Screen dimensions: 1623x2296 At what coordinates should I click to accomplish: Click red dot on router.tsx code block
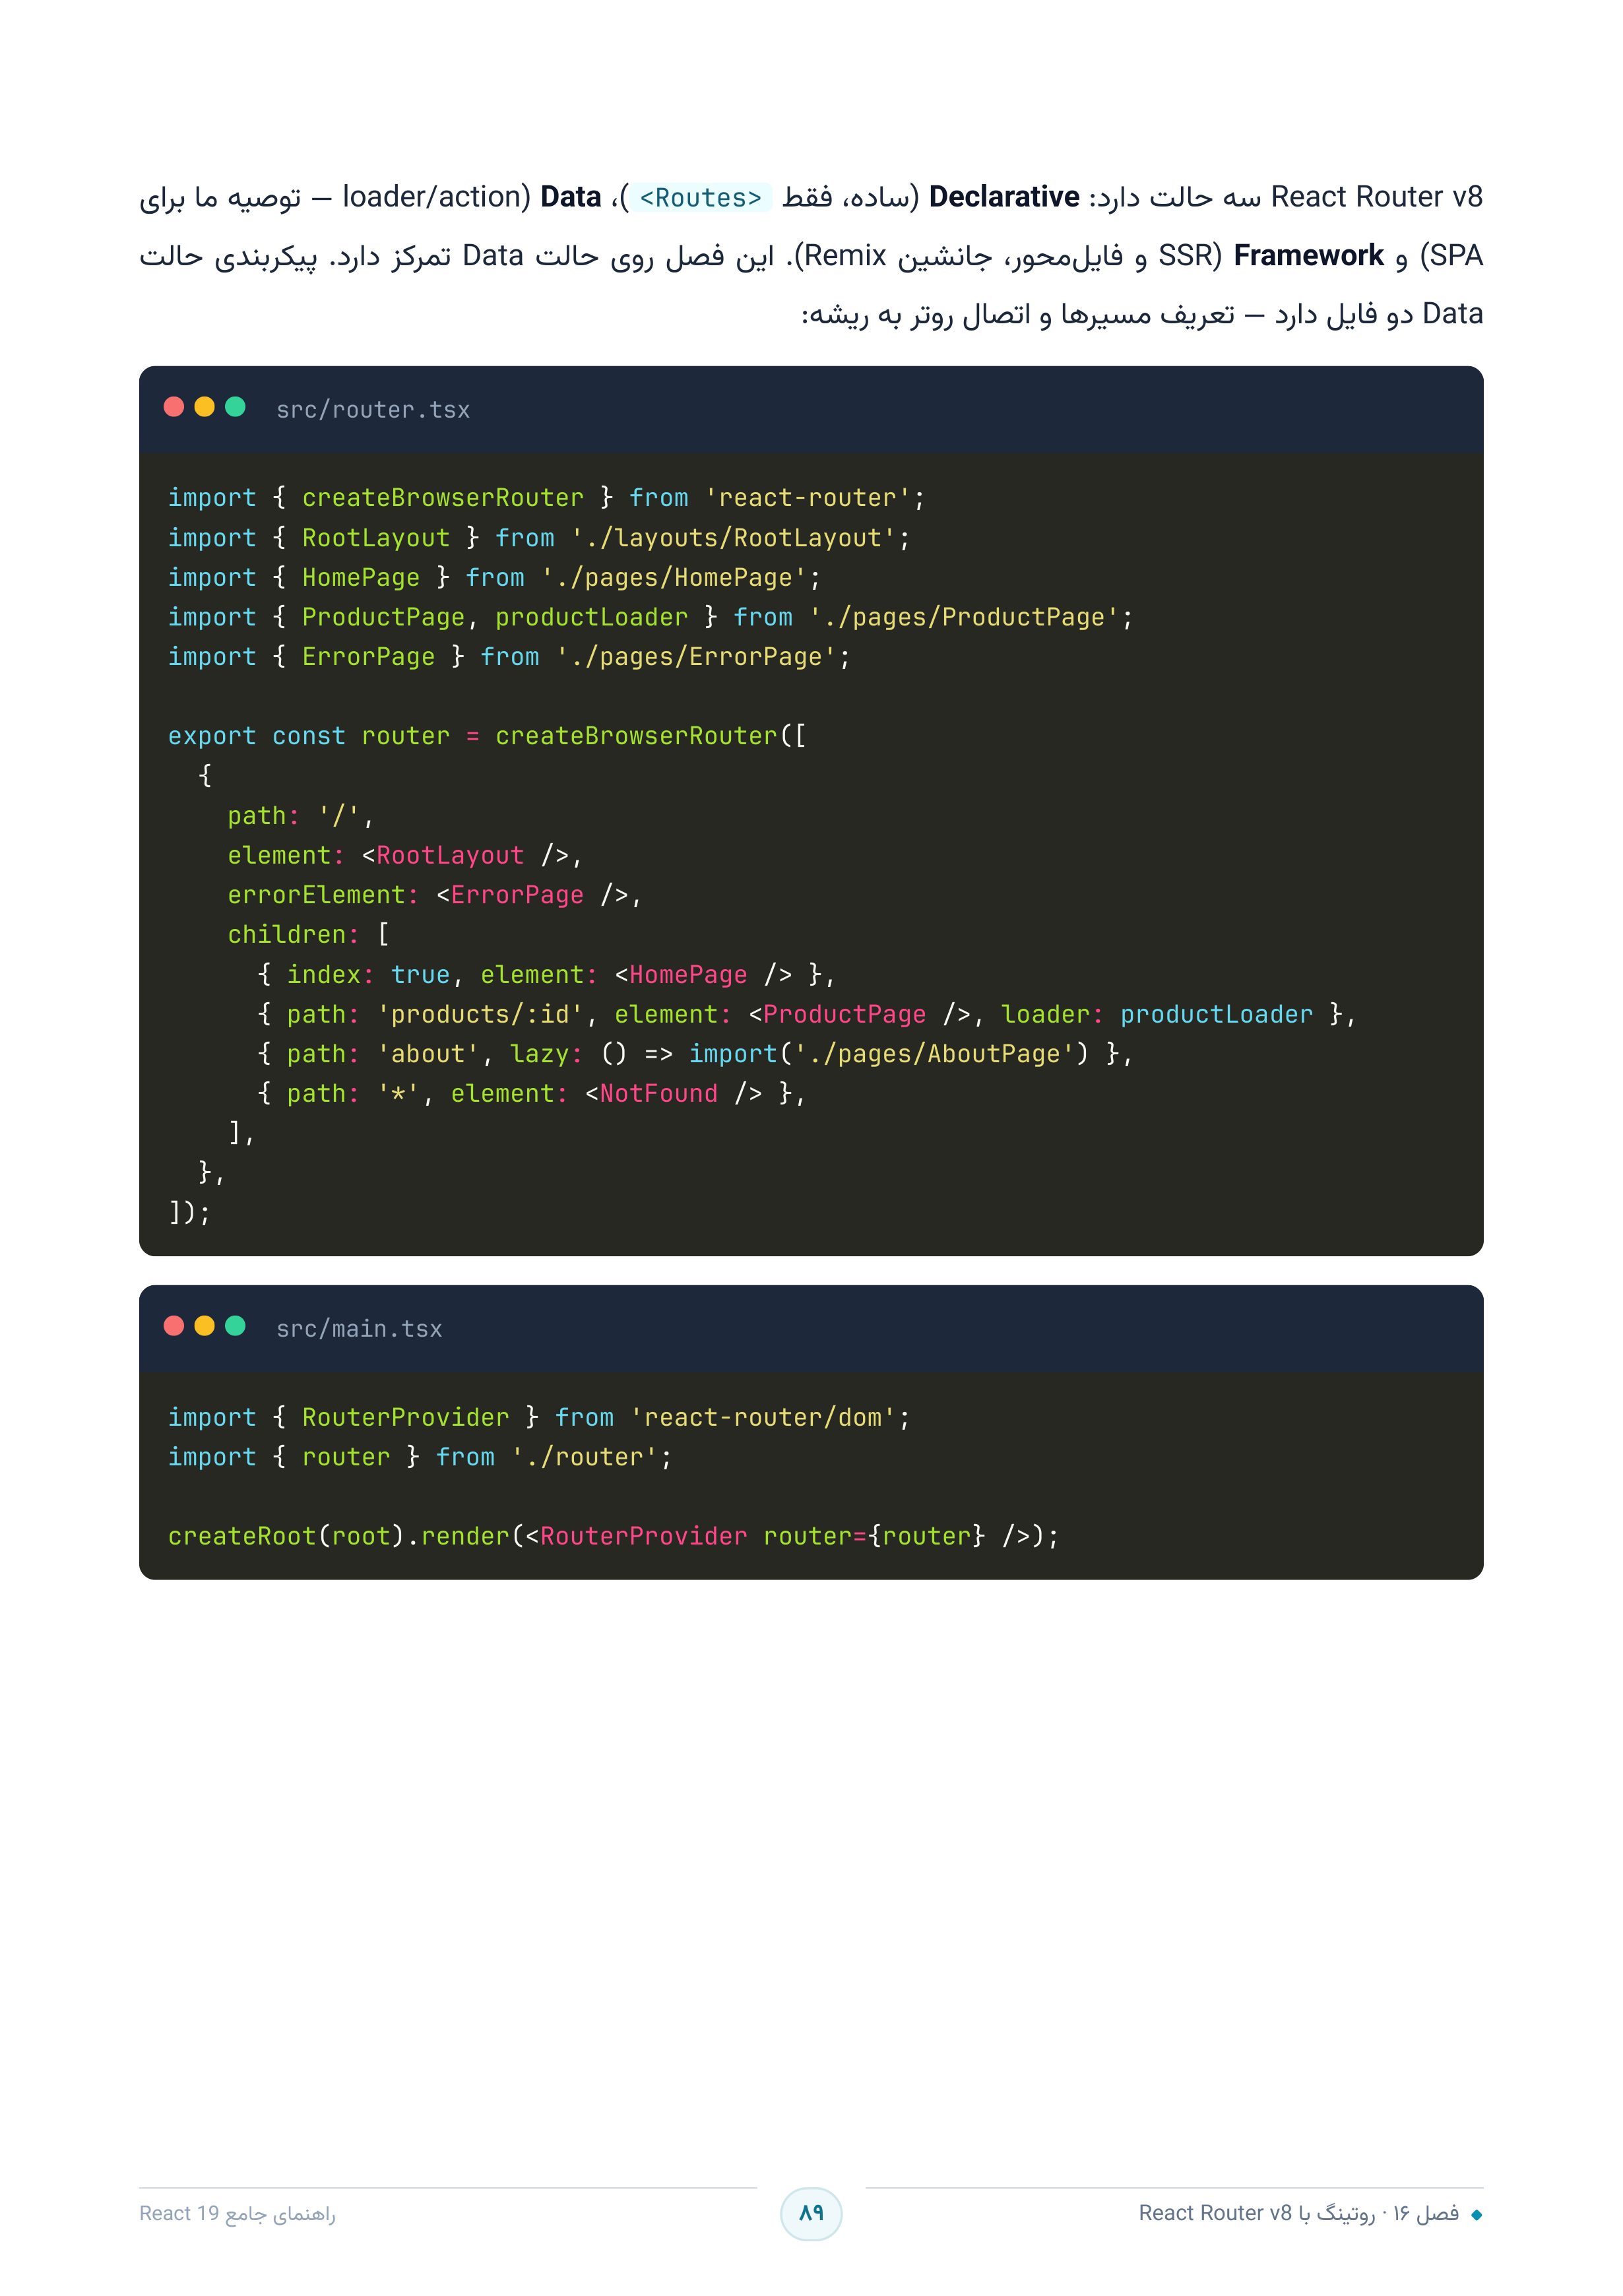point(174,407)
